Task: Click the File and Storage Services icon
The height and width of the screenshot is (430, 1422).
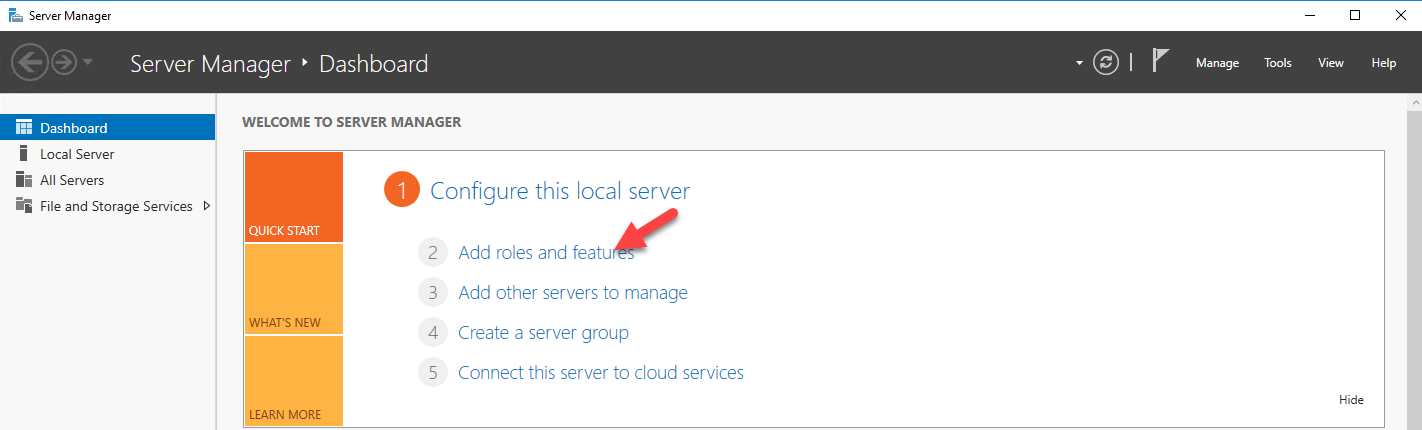Action: click(24, 206)
